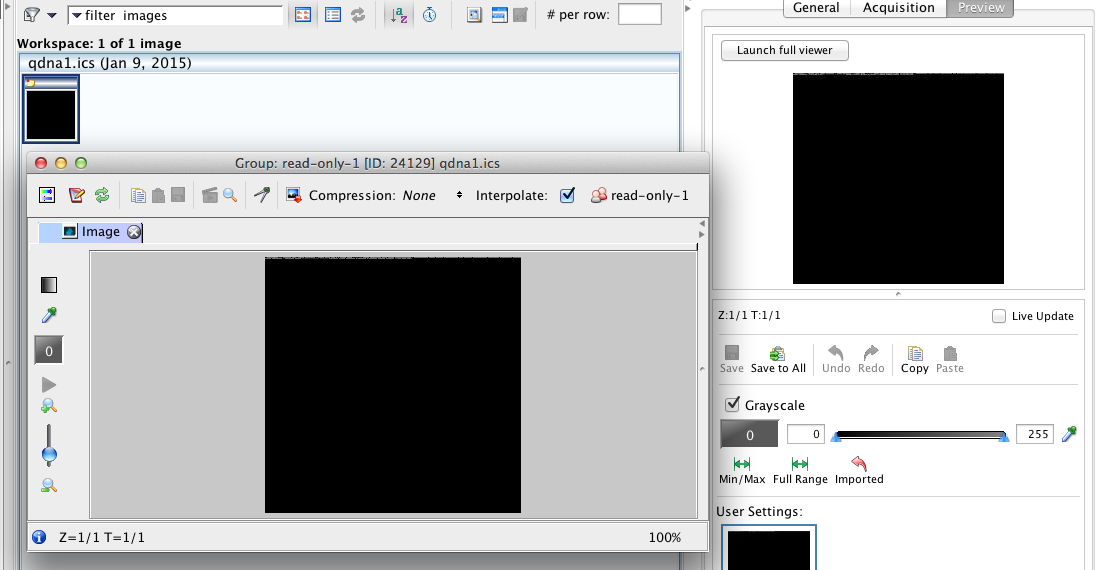Image resolution: width=1097 pixels, height=570 pixels.
Task: Disable the Grayscale checkbox
Action: (732, 405)
